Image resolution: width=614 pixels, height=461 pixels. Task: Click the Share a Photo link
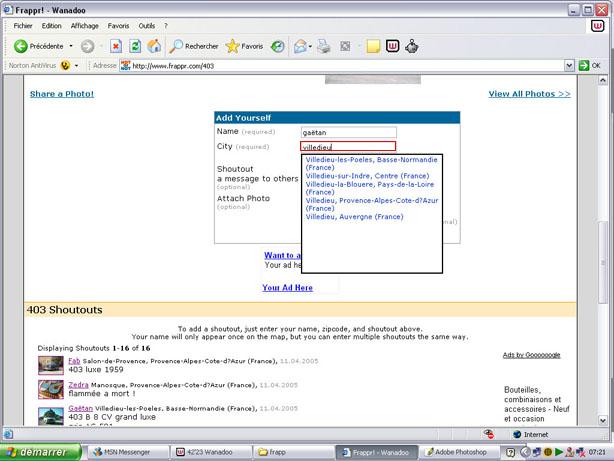pyautogui.click(x=61, y=94)
